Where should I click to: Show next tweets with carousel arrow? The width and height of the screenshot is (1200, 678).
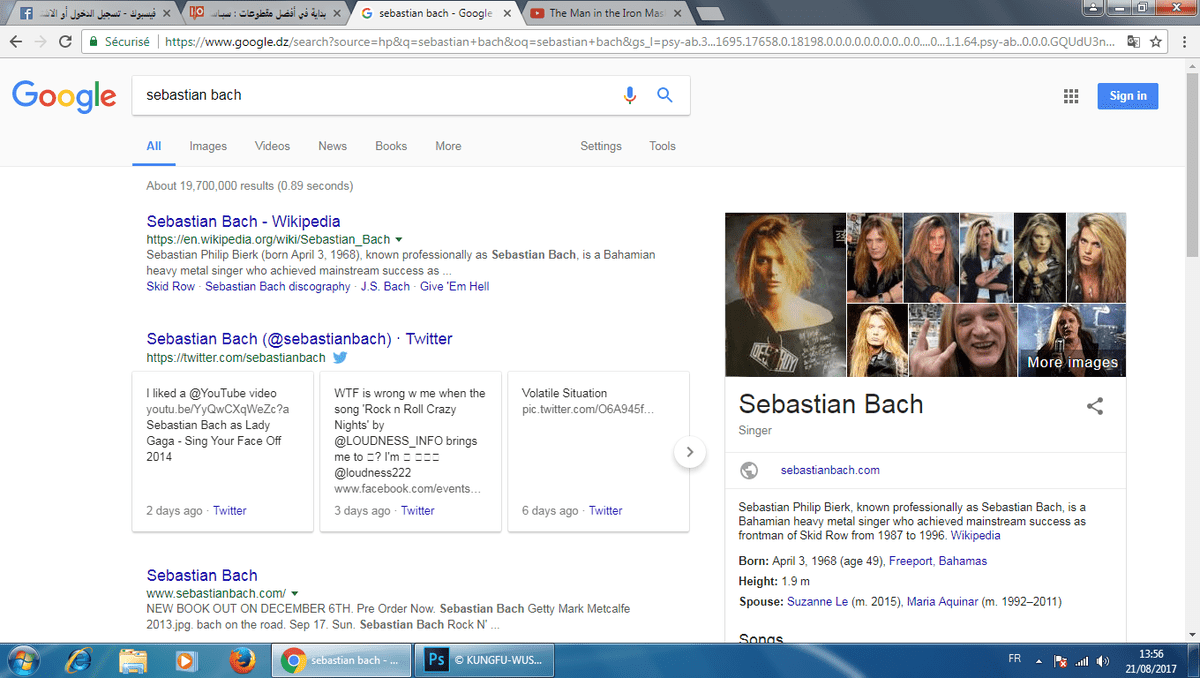690,452
